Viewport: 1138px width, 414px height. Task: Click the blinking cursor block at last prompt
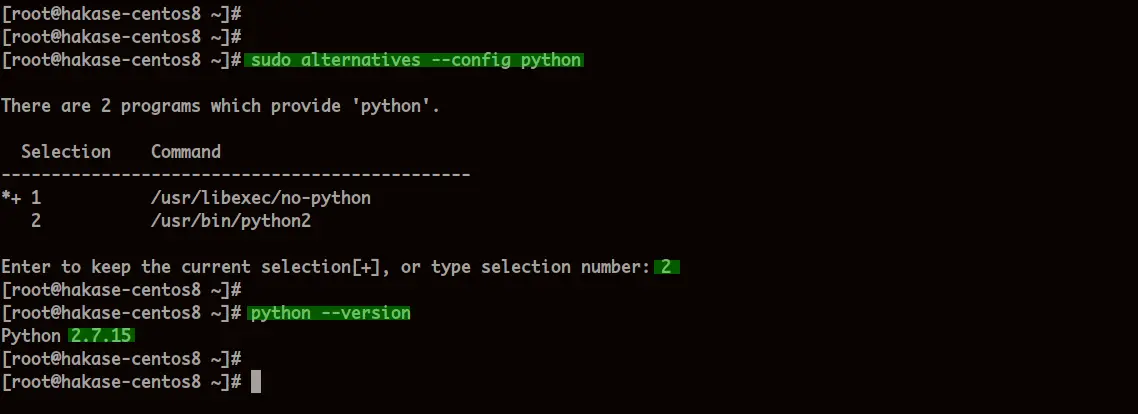click(x=255, y=382)
